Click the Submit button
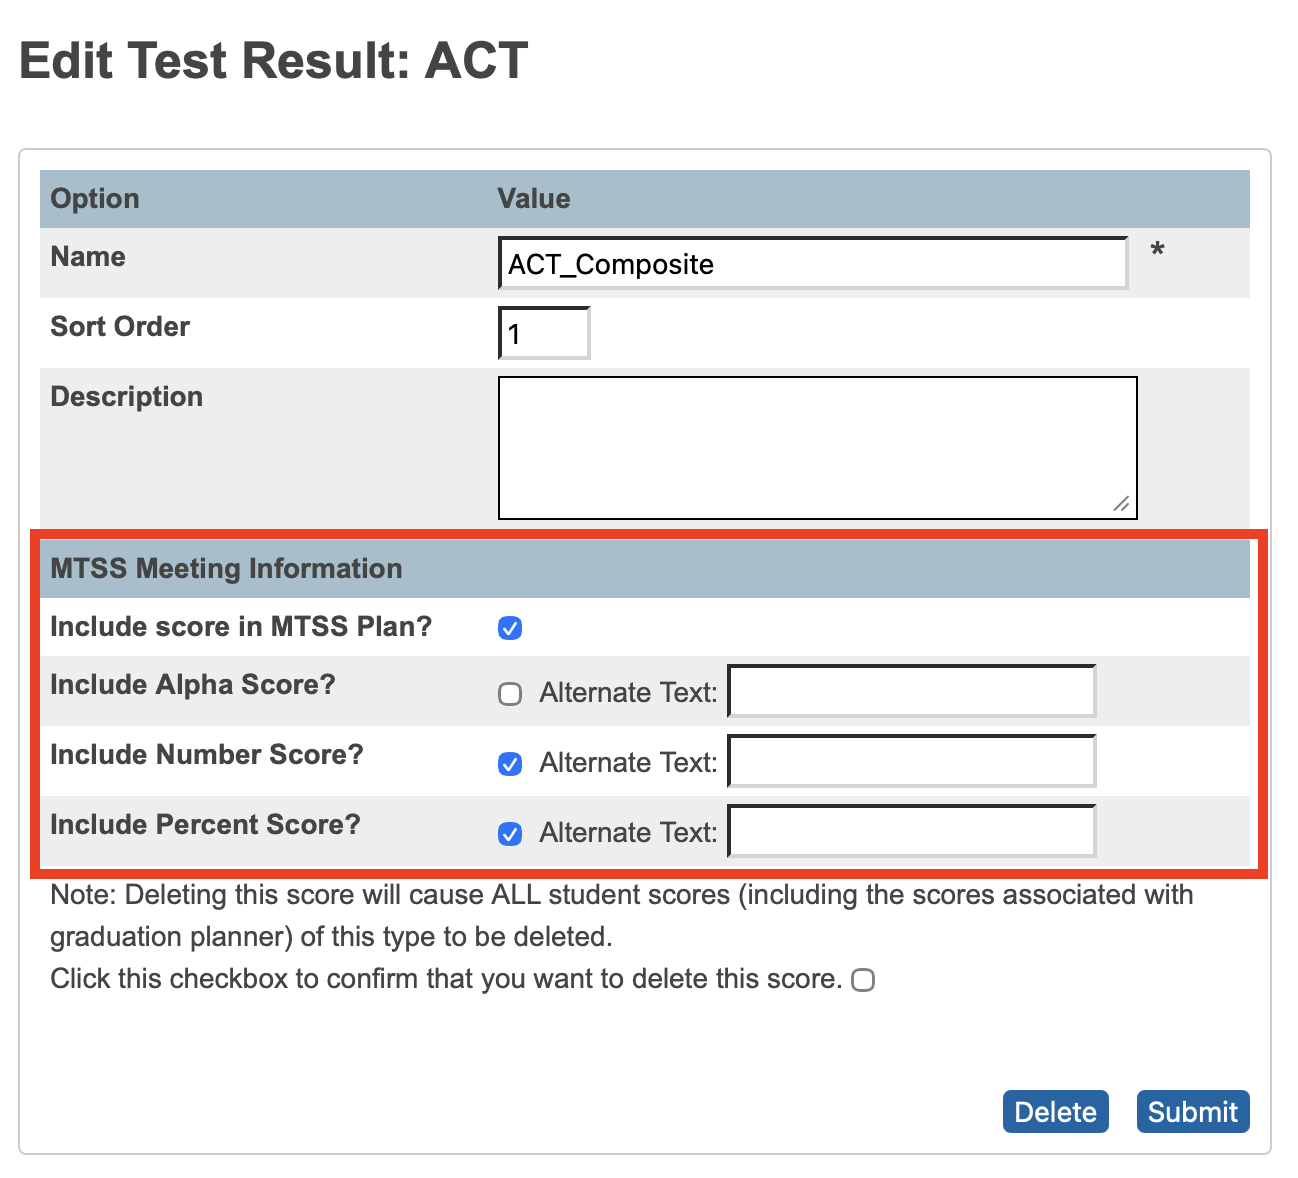Image resolution: width=1298 pixels, height=1178 pixels. (1192, 1111)
